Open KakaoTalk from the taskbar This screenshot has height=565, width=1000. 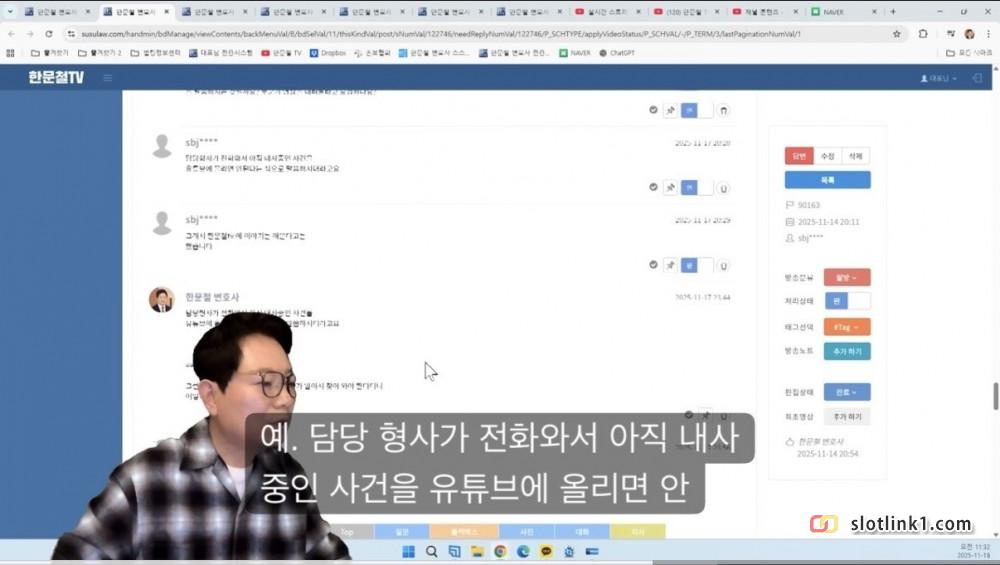click(x=546, y=552)
